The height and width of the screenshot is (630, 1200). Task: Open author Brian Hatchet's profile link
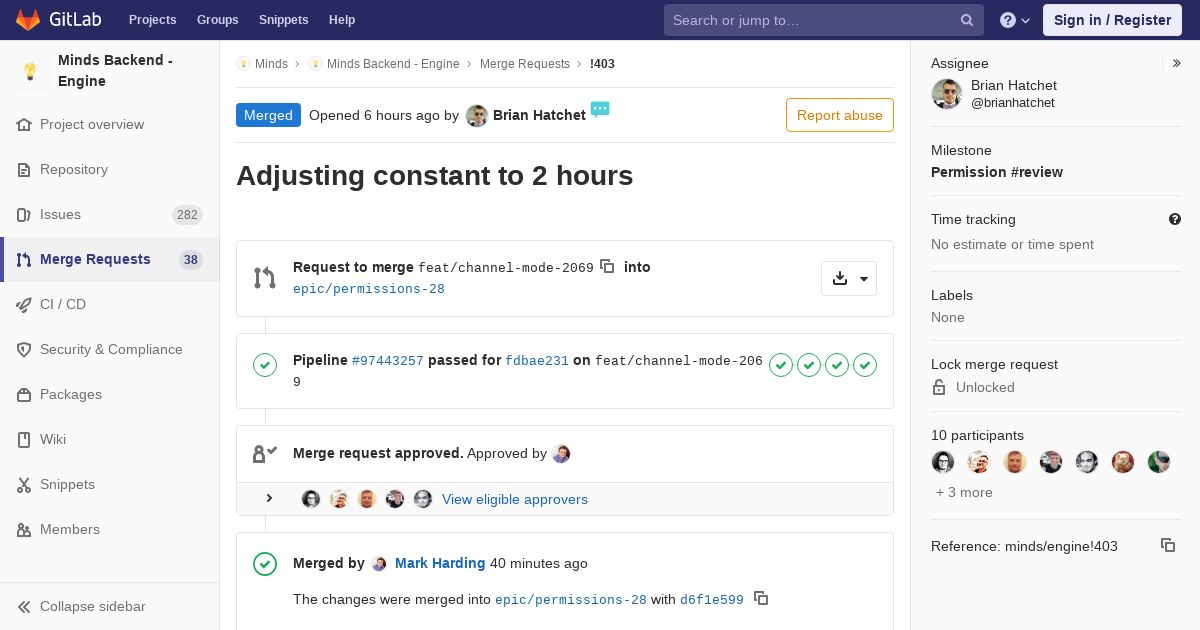(539, 115)
